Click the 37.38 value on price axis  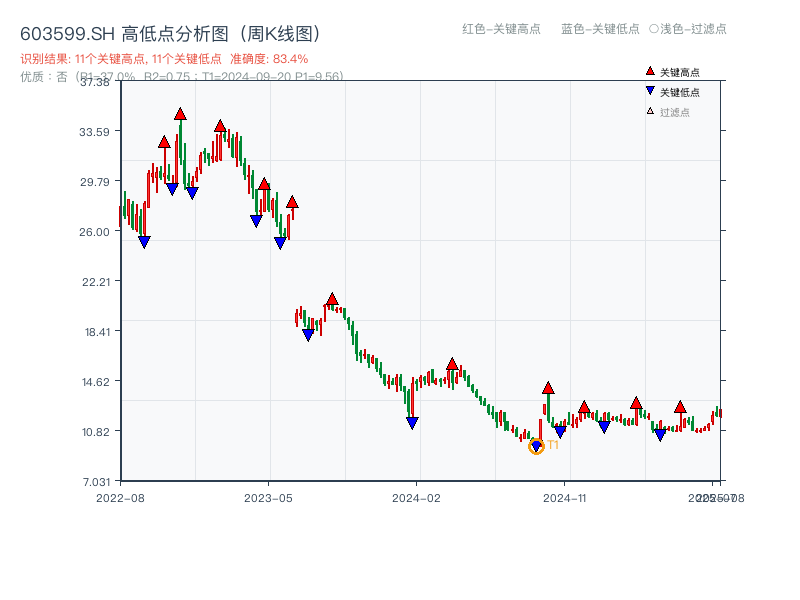pos(95,84)
